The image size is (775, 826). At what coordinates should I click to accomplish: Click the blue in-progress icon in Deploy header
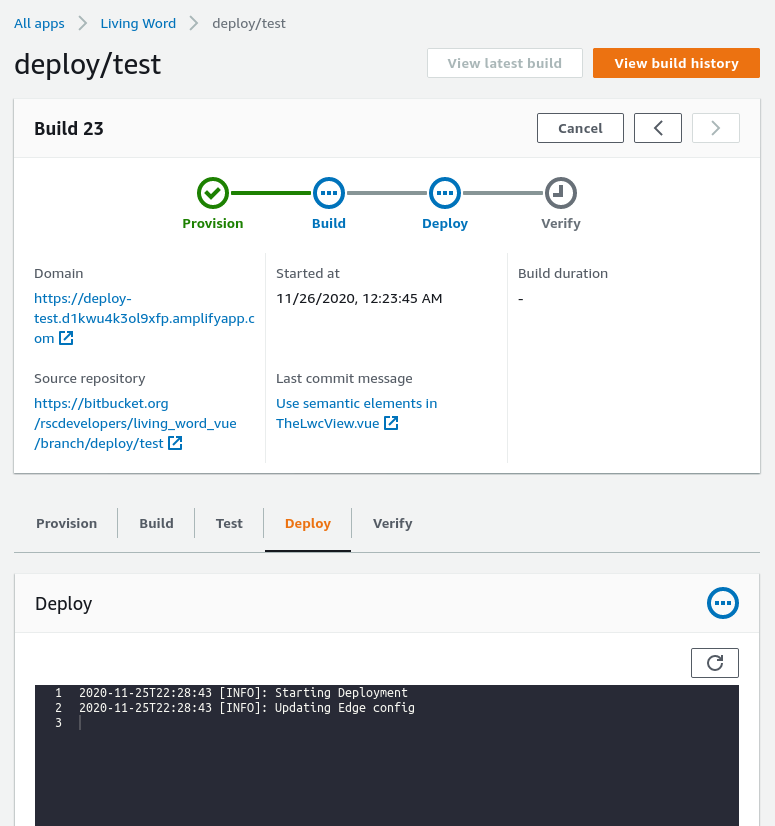click(723, 603)
